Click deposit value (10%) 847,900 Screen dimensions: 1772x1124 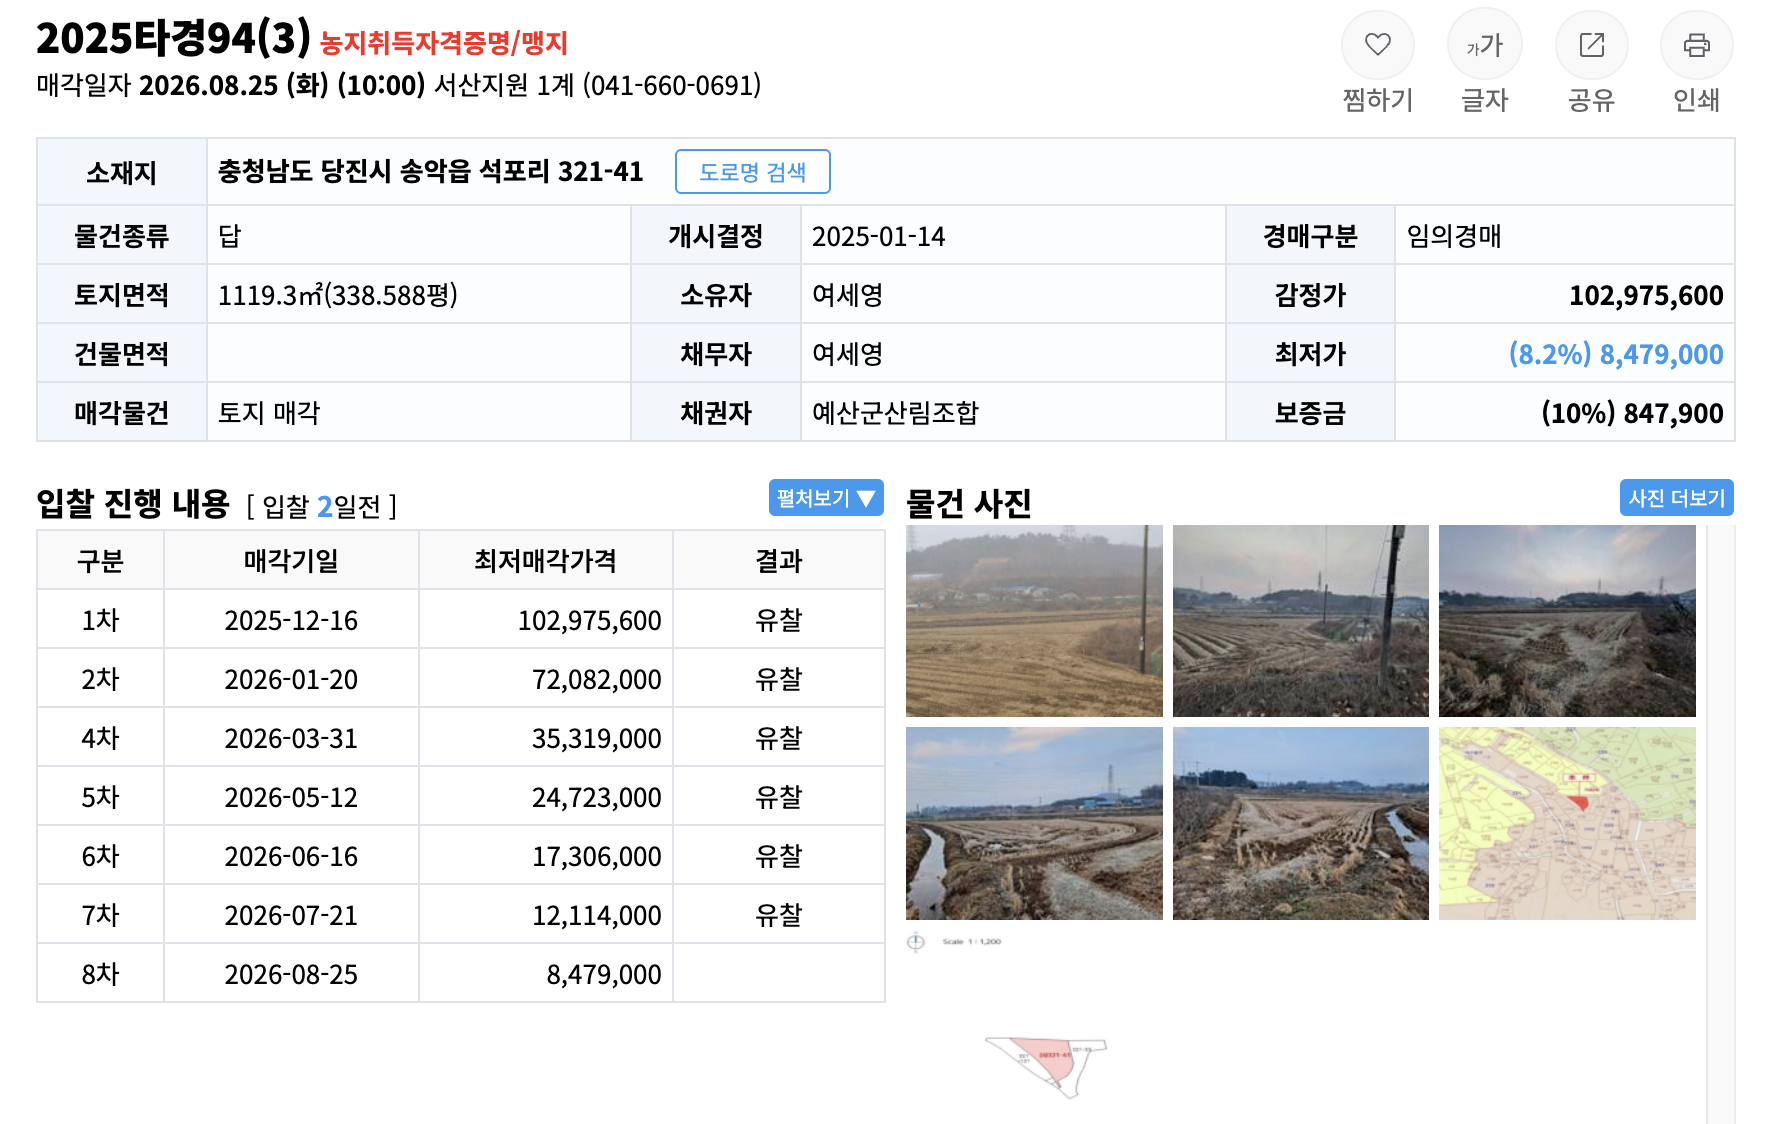tap(1632, 414)
